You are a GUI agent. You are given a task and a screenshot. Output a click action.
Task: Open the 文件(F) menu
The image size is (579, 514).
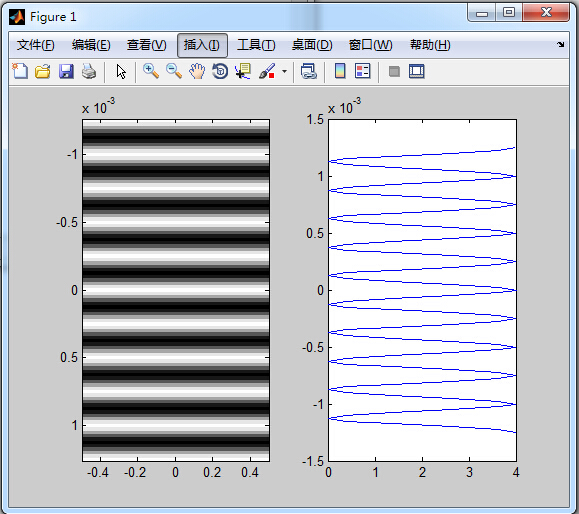pos(35,45)
